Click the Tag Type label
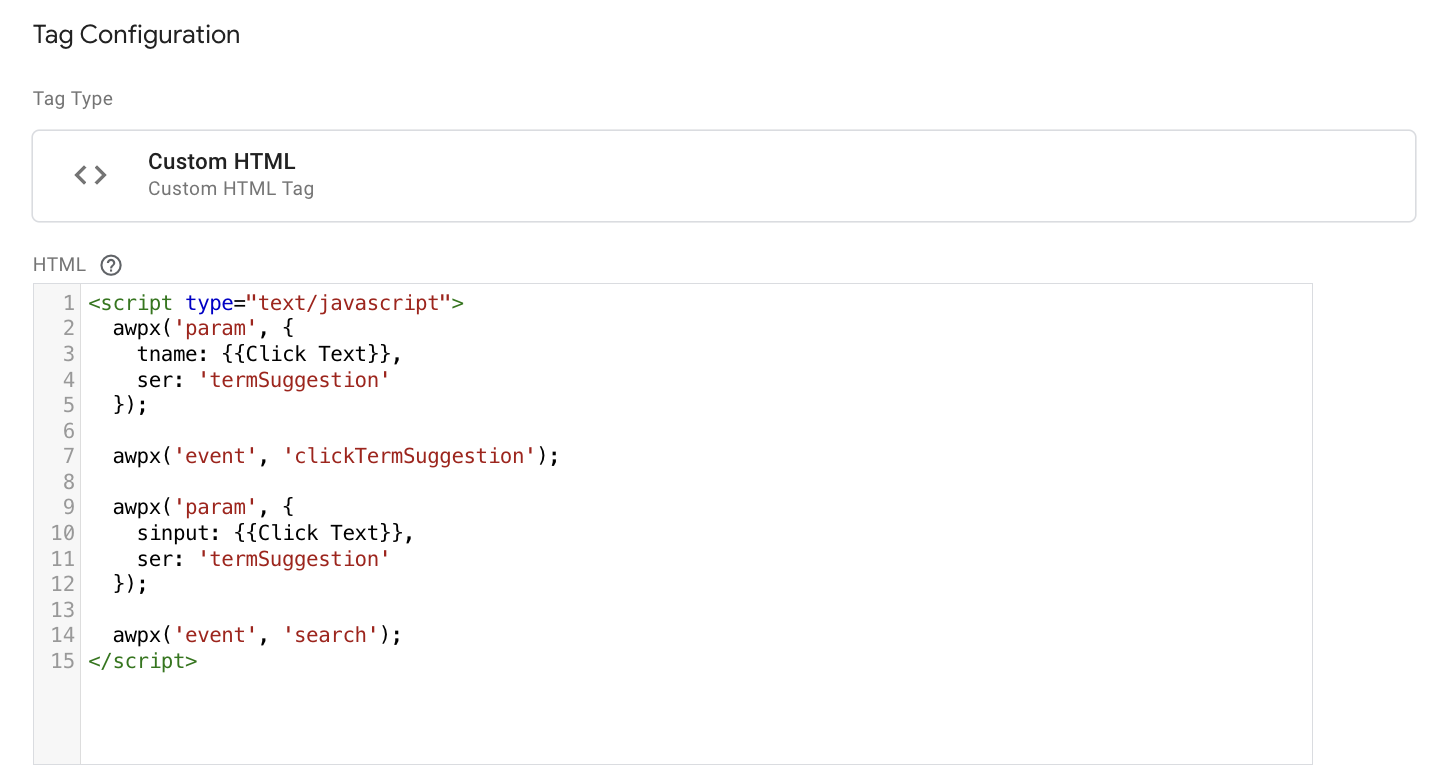 [73, 99]
